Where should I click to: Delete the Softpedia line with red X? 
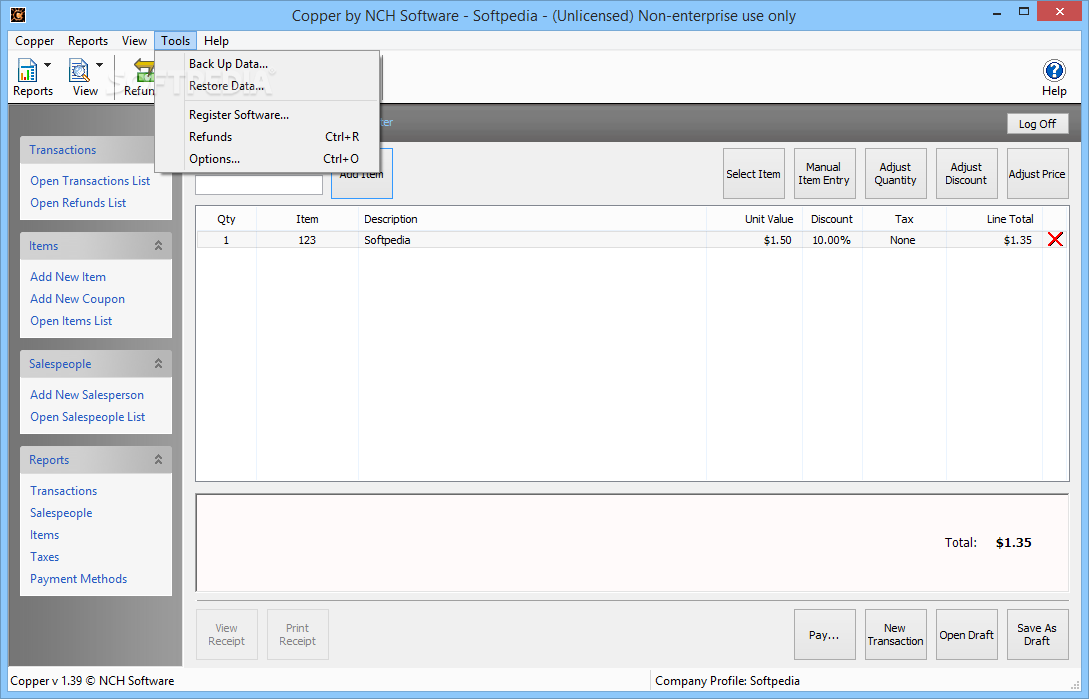click(x=1055, y=240)
